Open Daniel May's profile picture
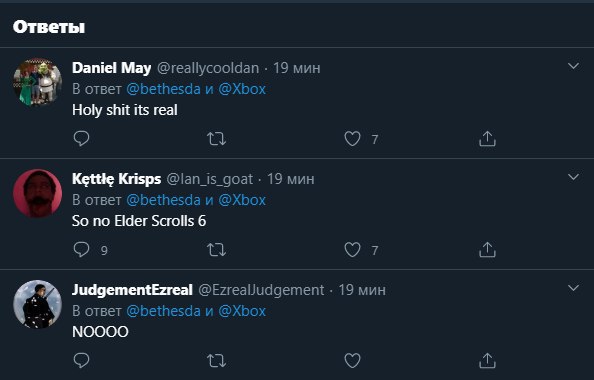The image size is (594, 380). click(38, 82)
